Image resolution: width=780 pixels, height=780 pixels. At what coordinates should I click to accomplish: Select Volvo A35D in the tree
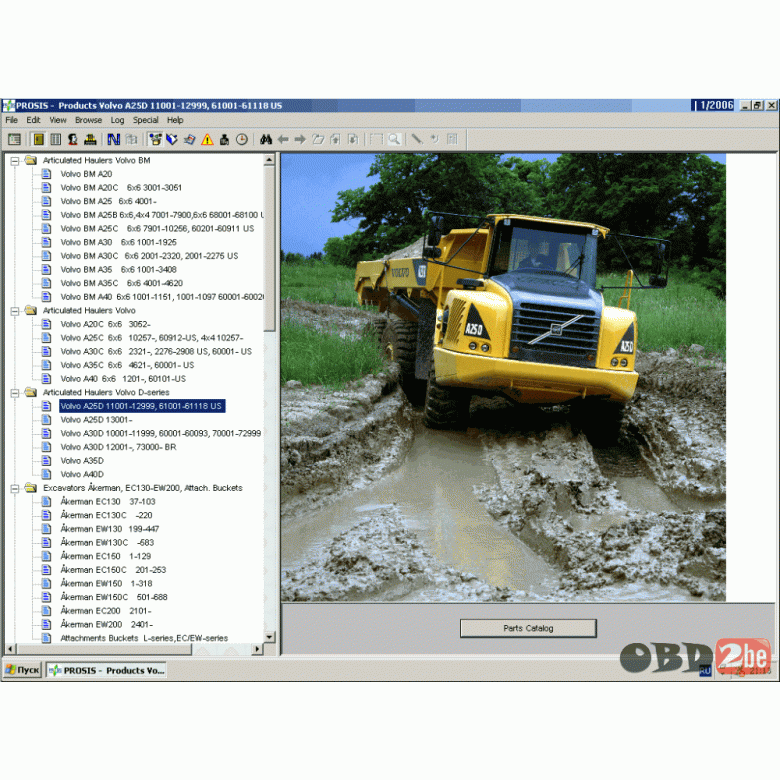(x=82, y=461)
